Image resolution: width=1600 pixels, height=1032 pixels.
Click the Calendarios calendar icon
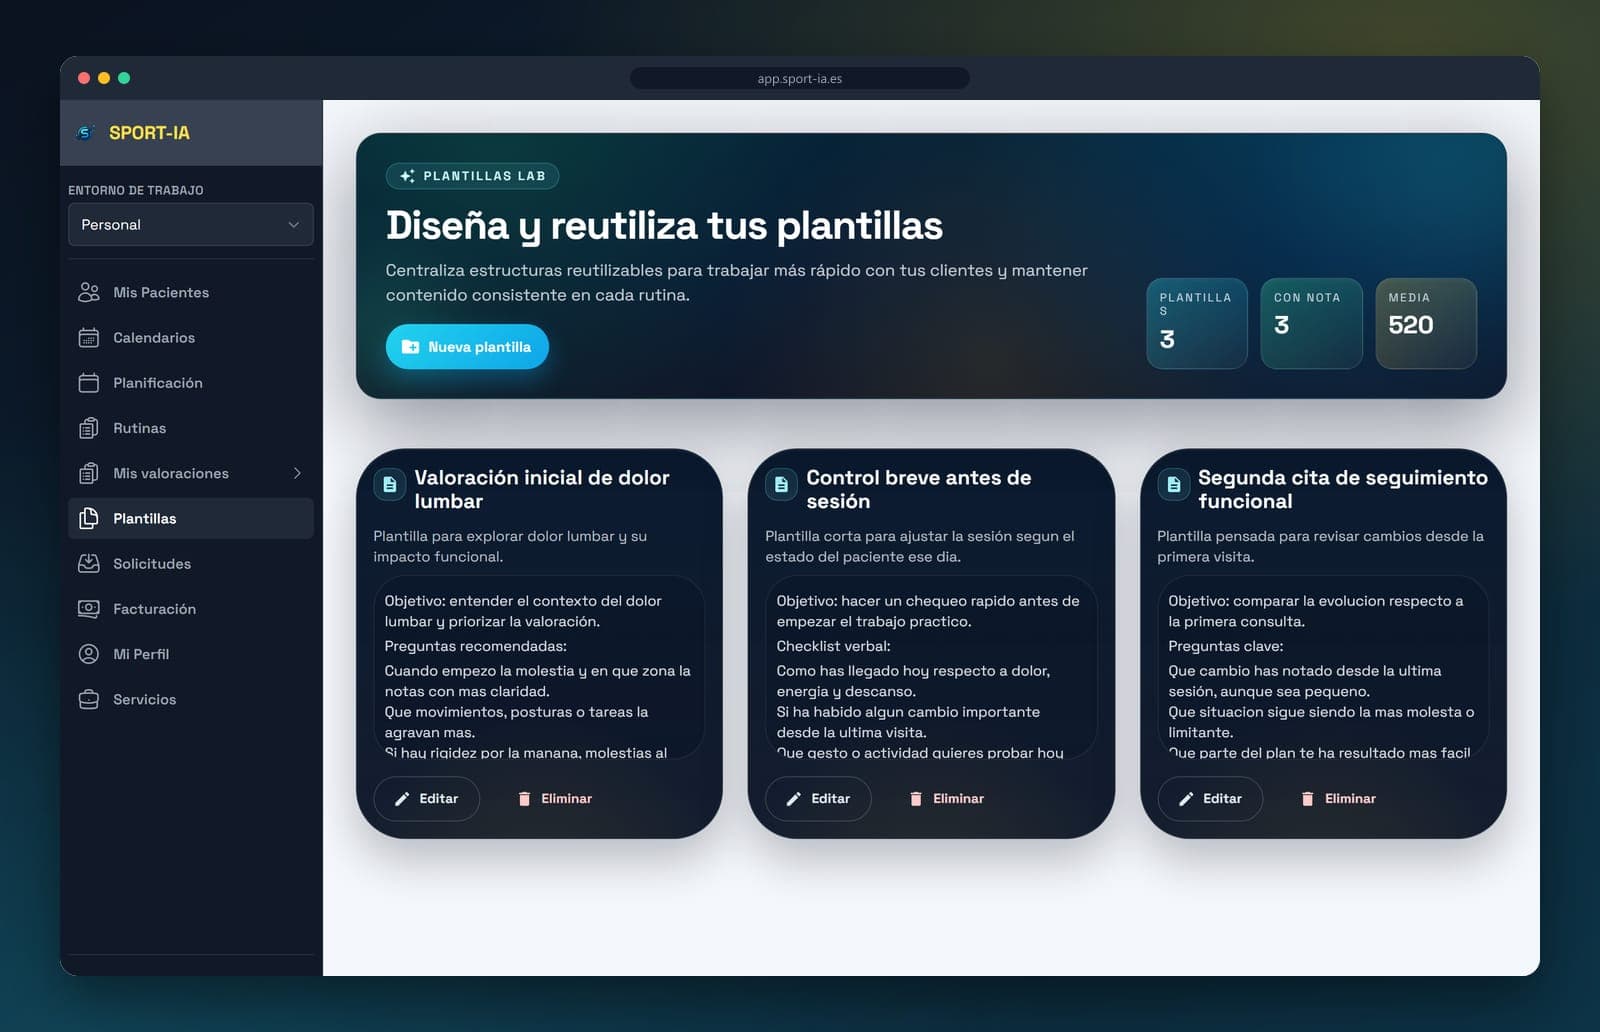pos(89,337)
